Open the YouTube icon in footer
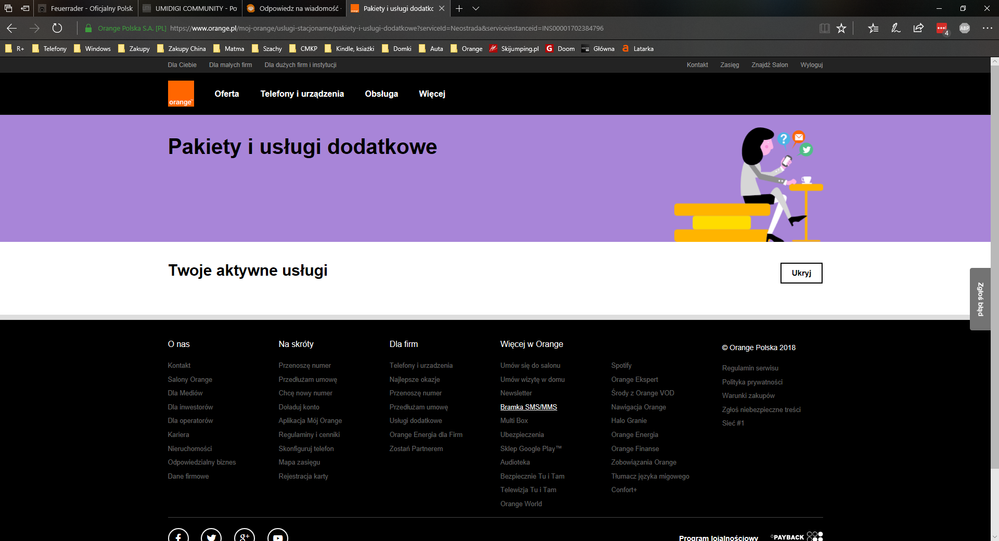This screenshot has width=999, height=541. point(278,536)
